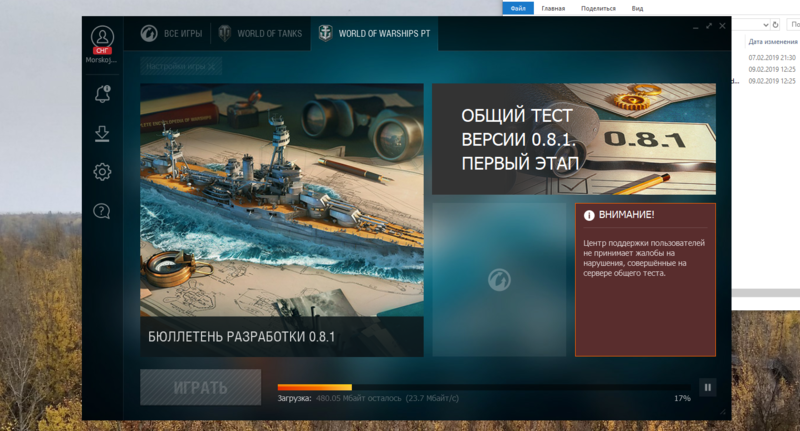The width and height of the screenshot is (800, 431).
Task: Click the info icon beside ВНИМАНИЕ
Action: (x=589, y=215)
